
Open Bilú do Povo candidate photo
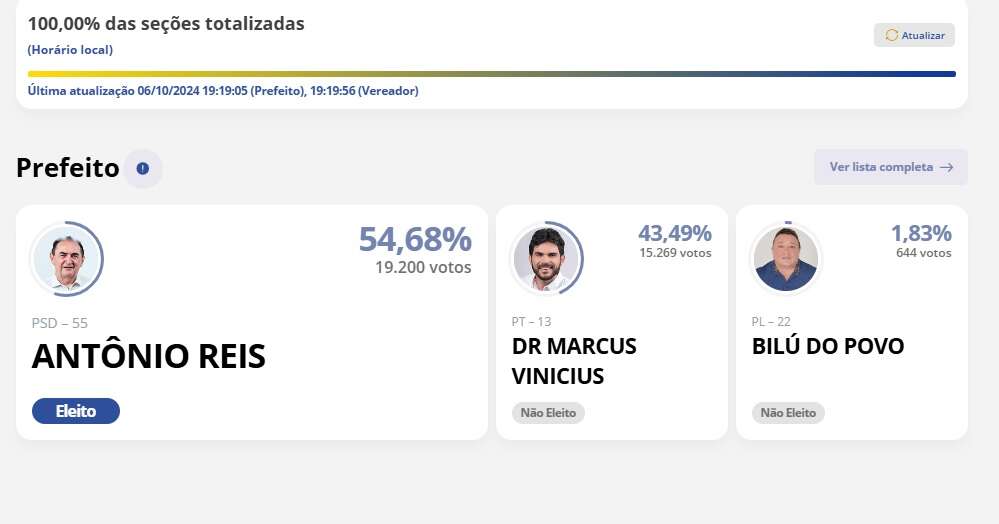click(x=786, y=259)
